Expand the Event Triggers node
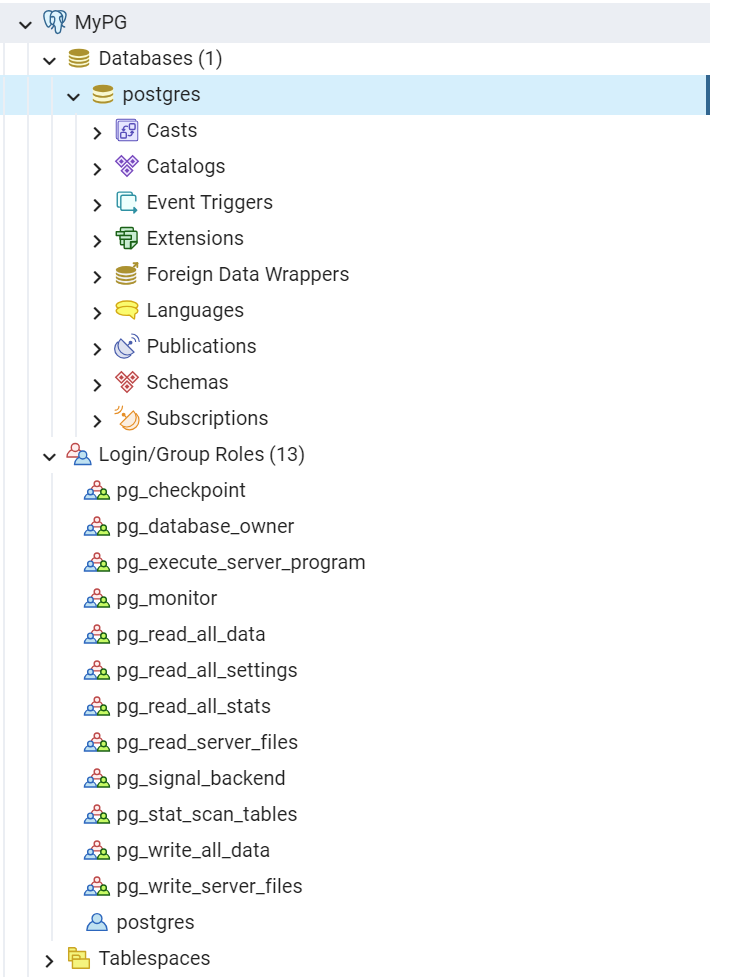Screen dimensions: 732x977 tap(97, 205)
